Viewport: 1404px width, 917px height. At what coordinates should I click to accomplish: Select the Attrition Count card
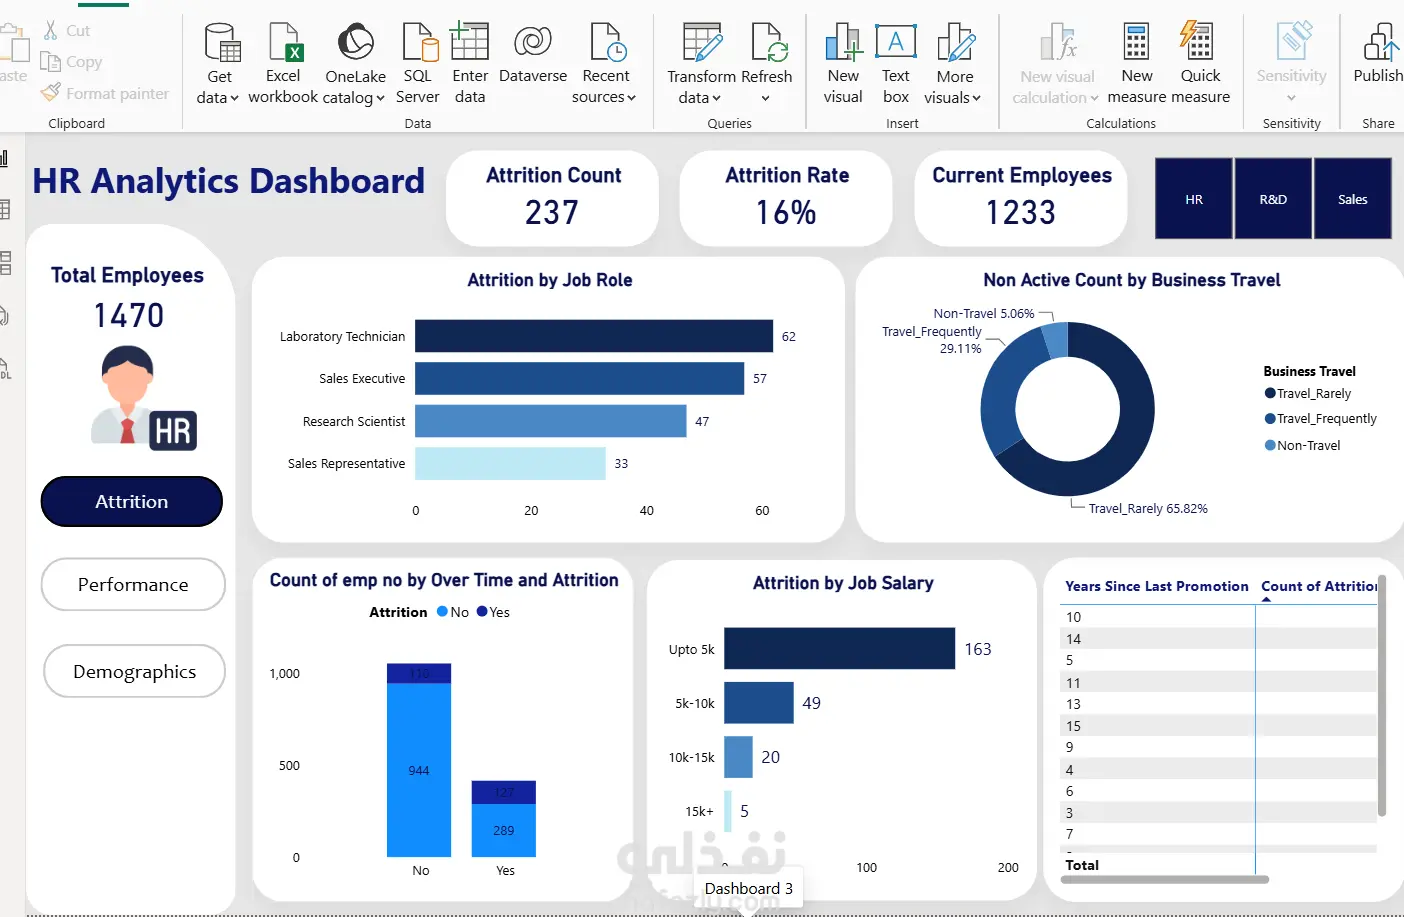click(553, 198)
